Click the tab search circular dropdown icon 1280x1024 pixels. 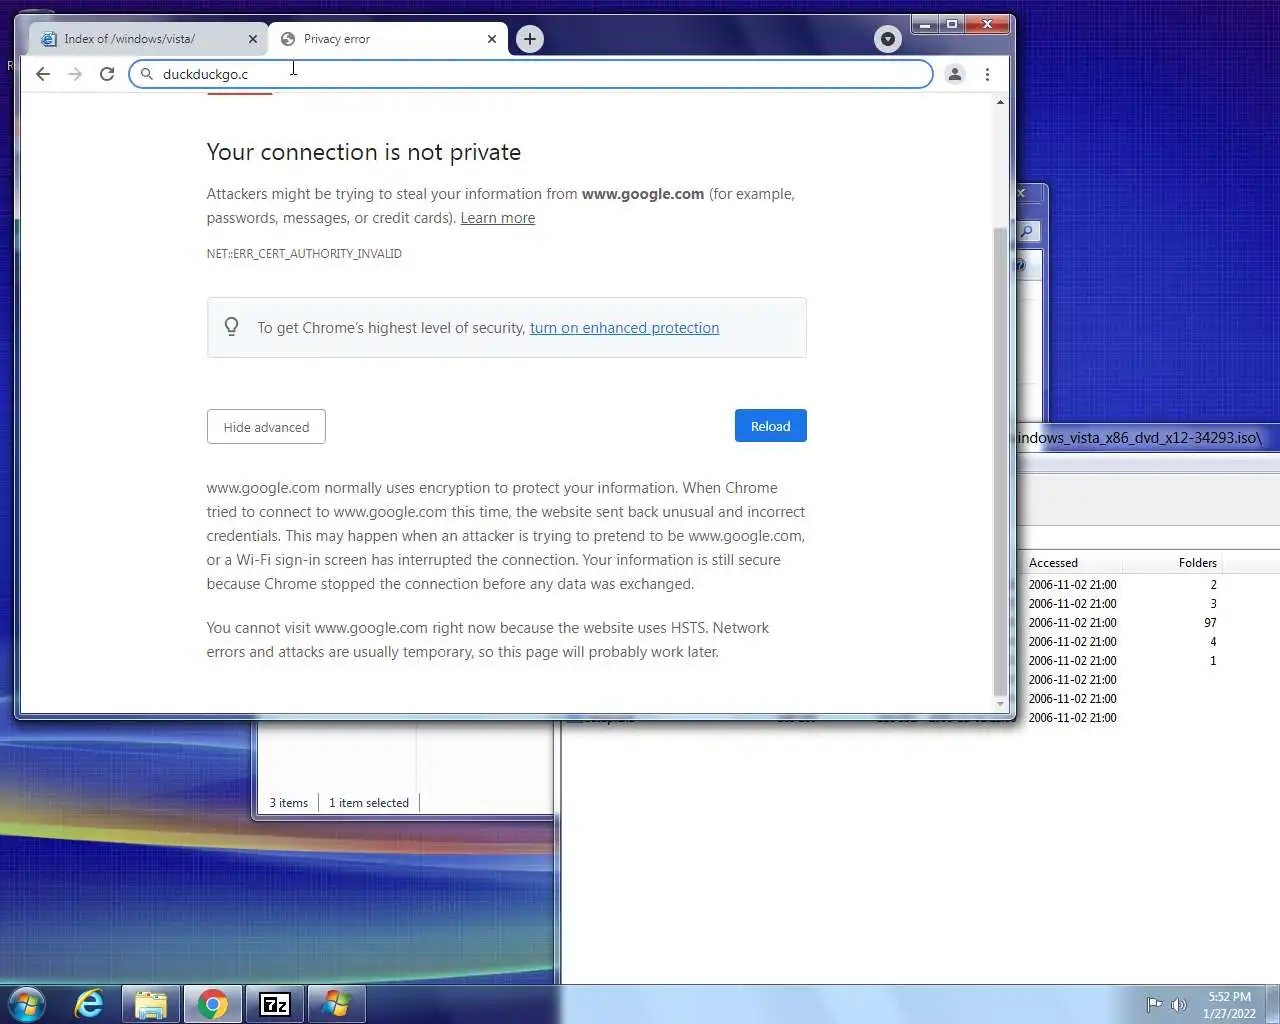click(x=887, y=39)
